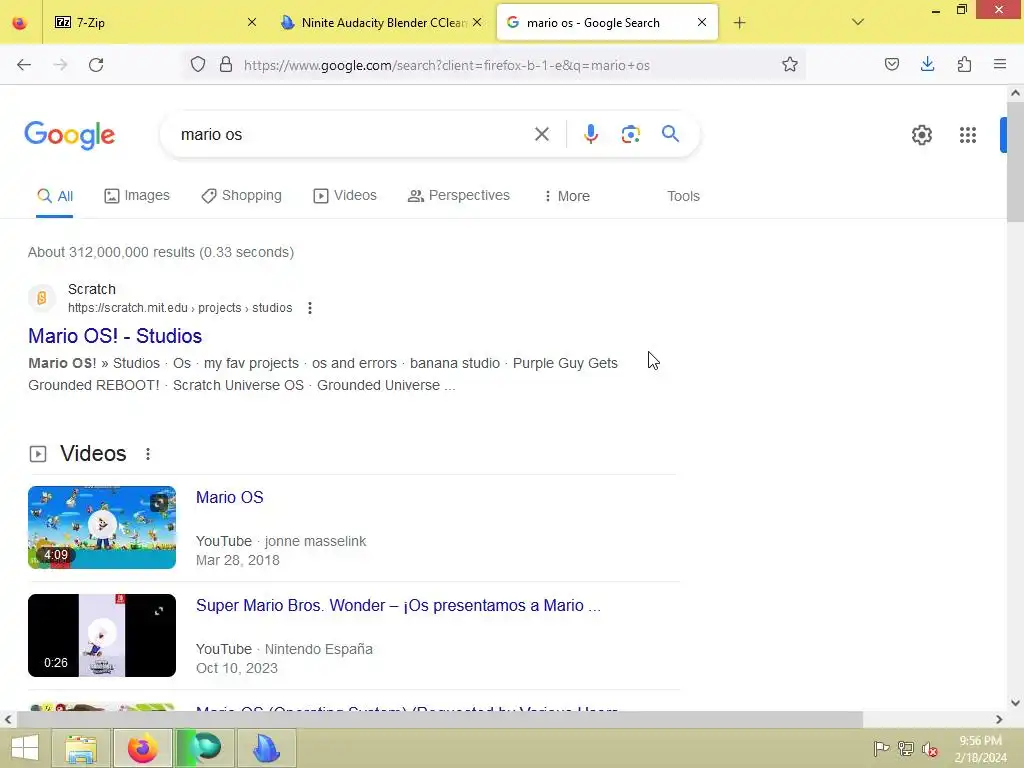Click the About 312,000,000 results text
Viewport: 1024px width, 768px height.
tap(161, 252)
